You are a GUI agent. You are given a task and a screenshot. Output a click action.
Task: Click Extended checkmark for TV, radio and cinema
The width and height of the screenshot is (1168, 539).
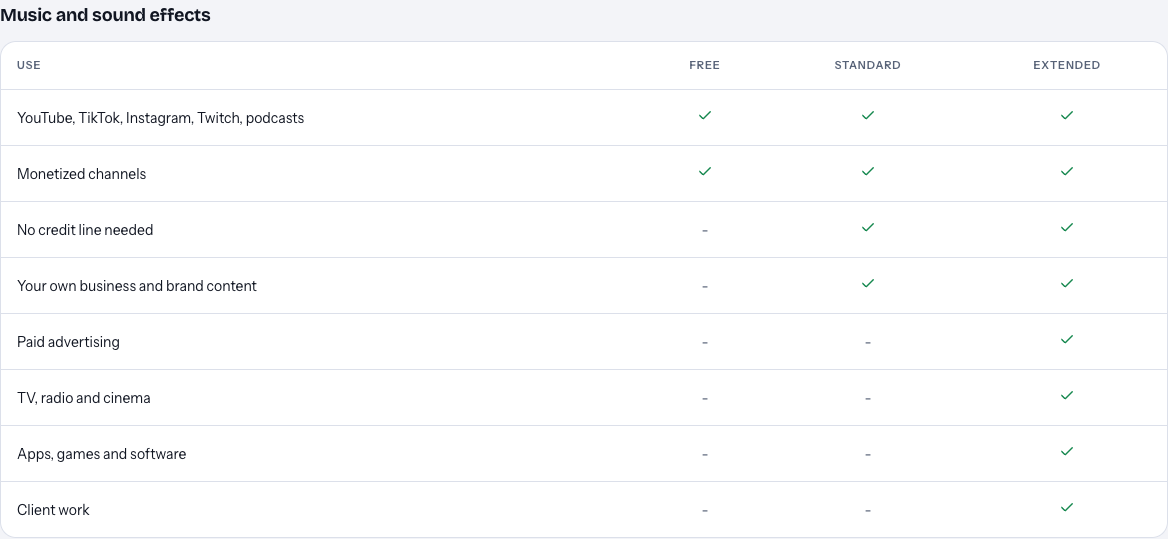(1067, 395)
